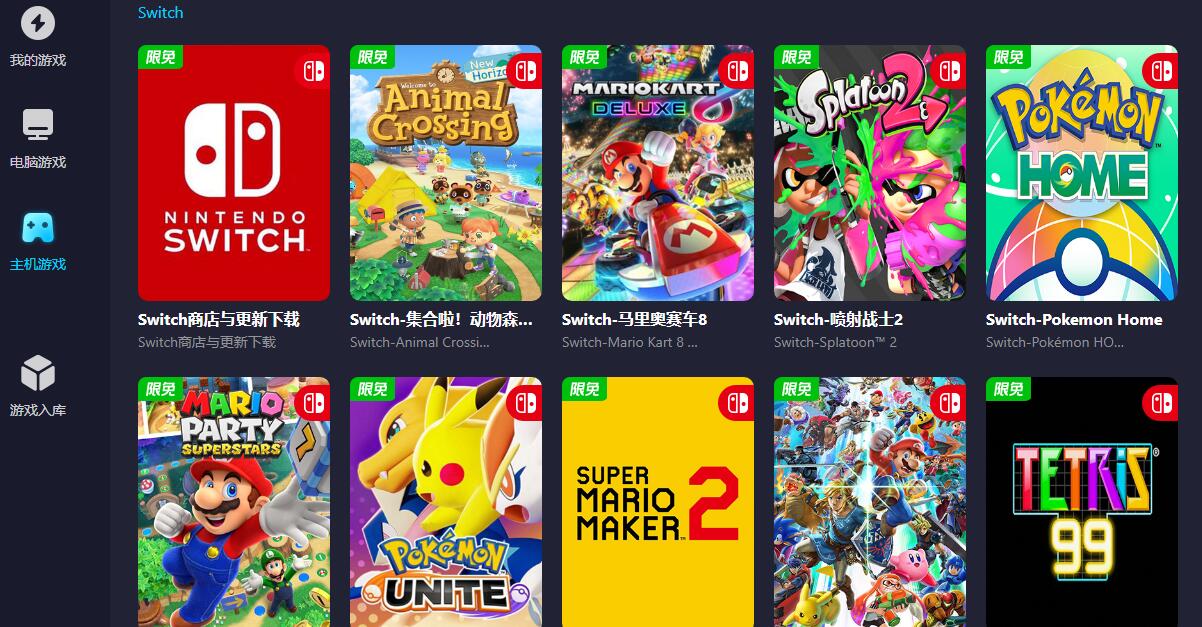1202x627 pixels.
Task: Open the Mario Party Superstars cover
Action: (234, 502)
